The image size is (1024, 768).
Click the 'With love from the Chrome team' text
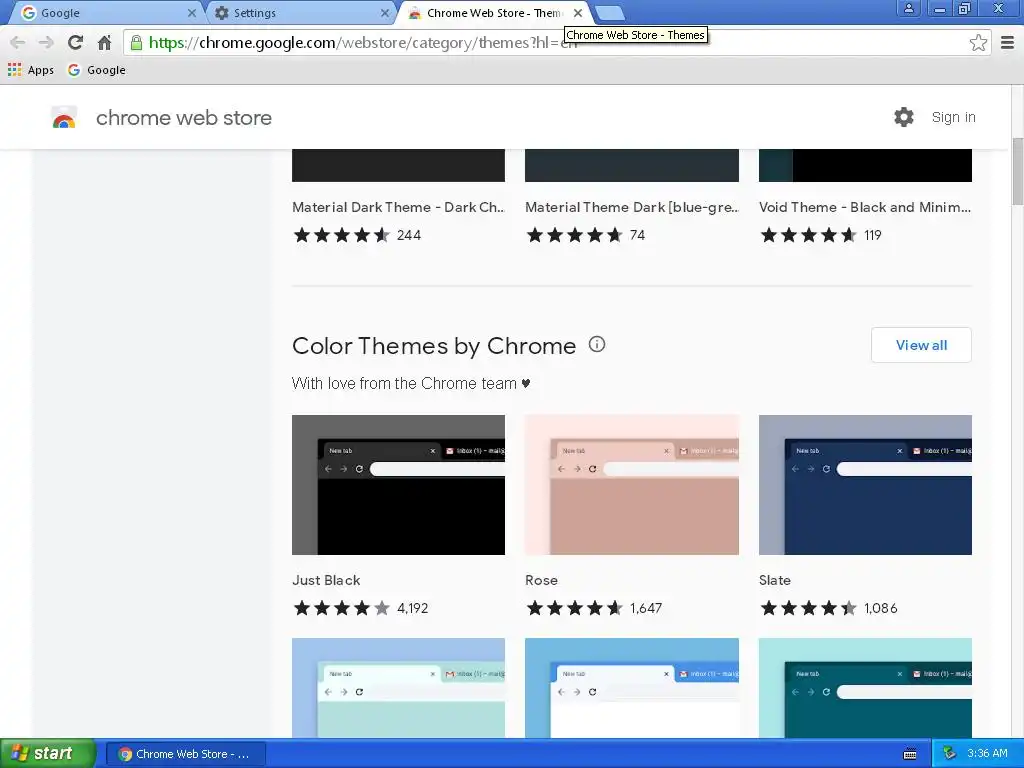411,383
